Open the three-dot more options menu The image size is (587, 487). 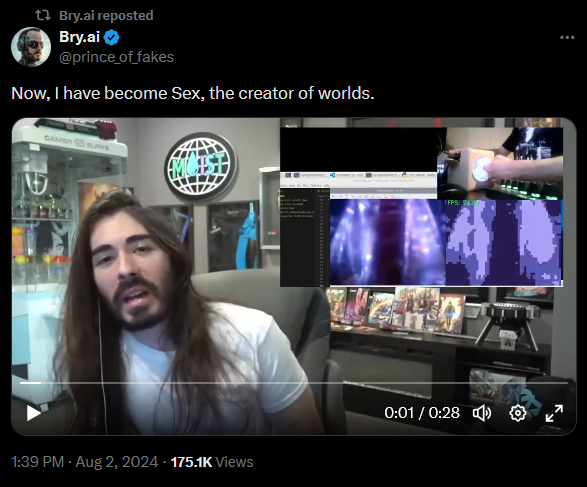coord(567,37)
